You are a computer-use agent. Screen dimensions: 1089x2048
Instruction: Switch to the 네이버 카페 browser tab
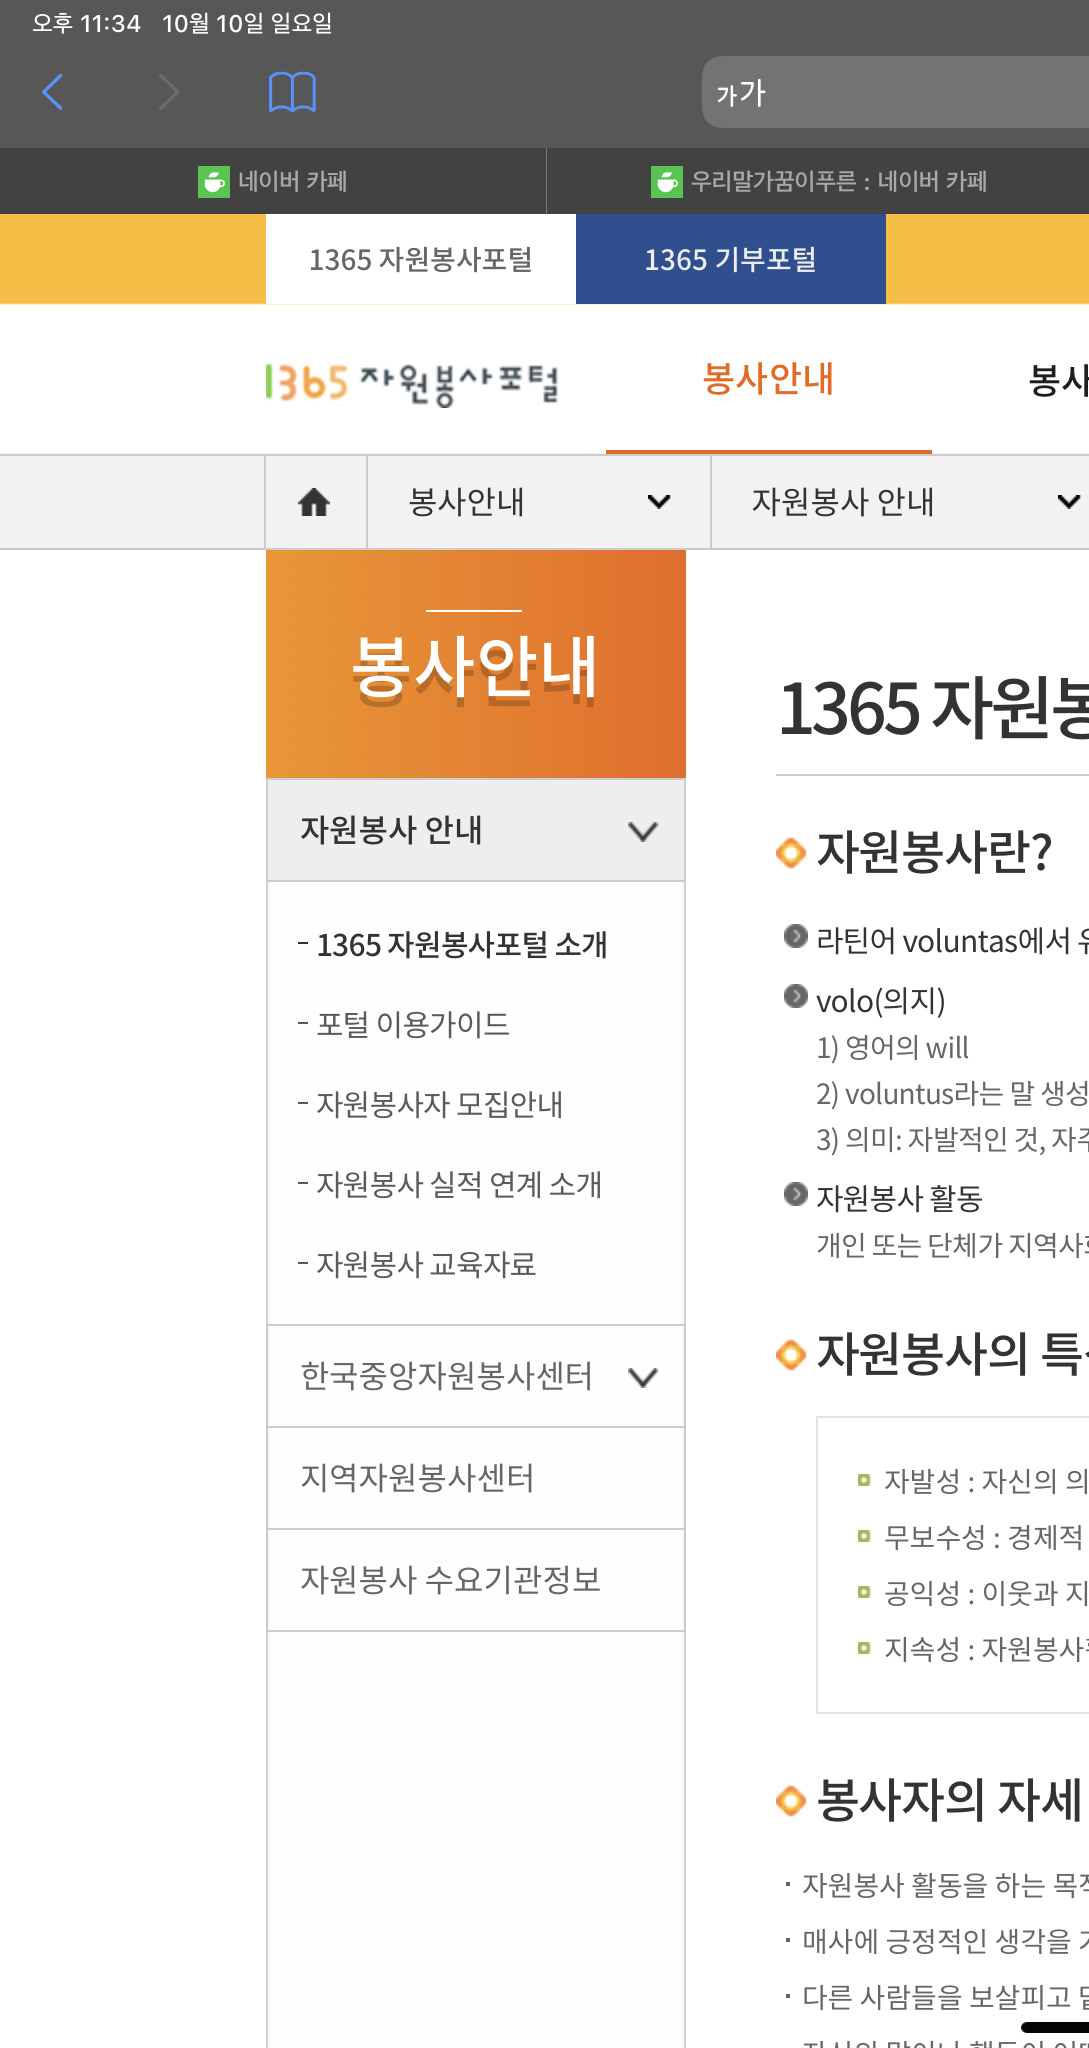273,181
